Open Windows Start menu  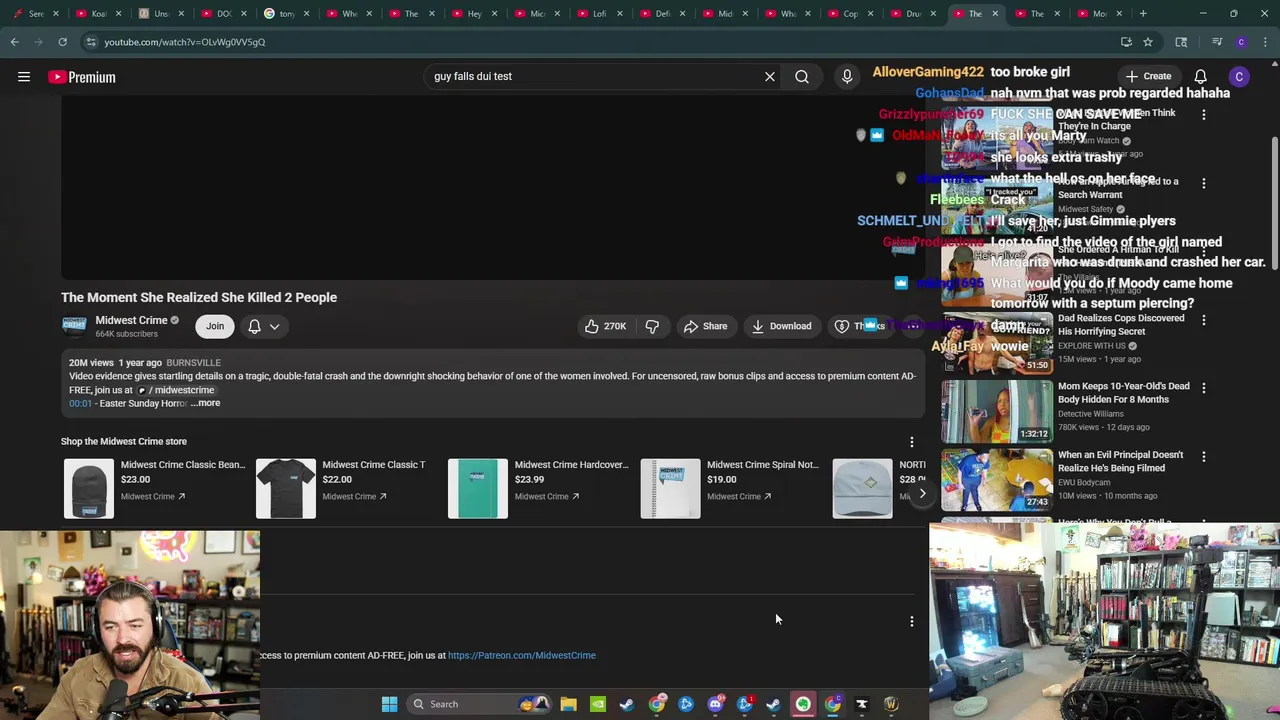[x=389, y=704]
